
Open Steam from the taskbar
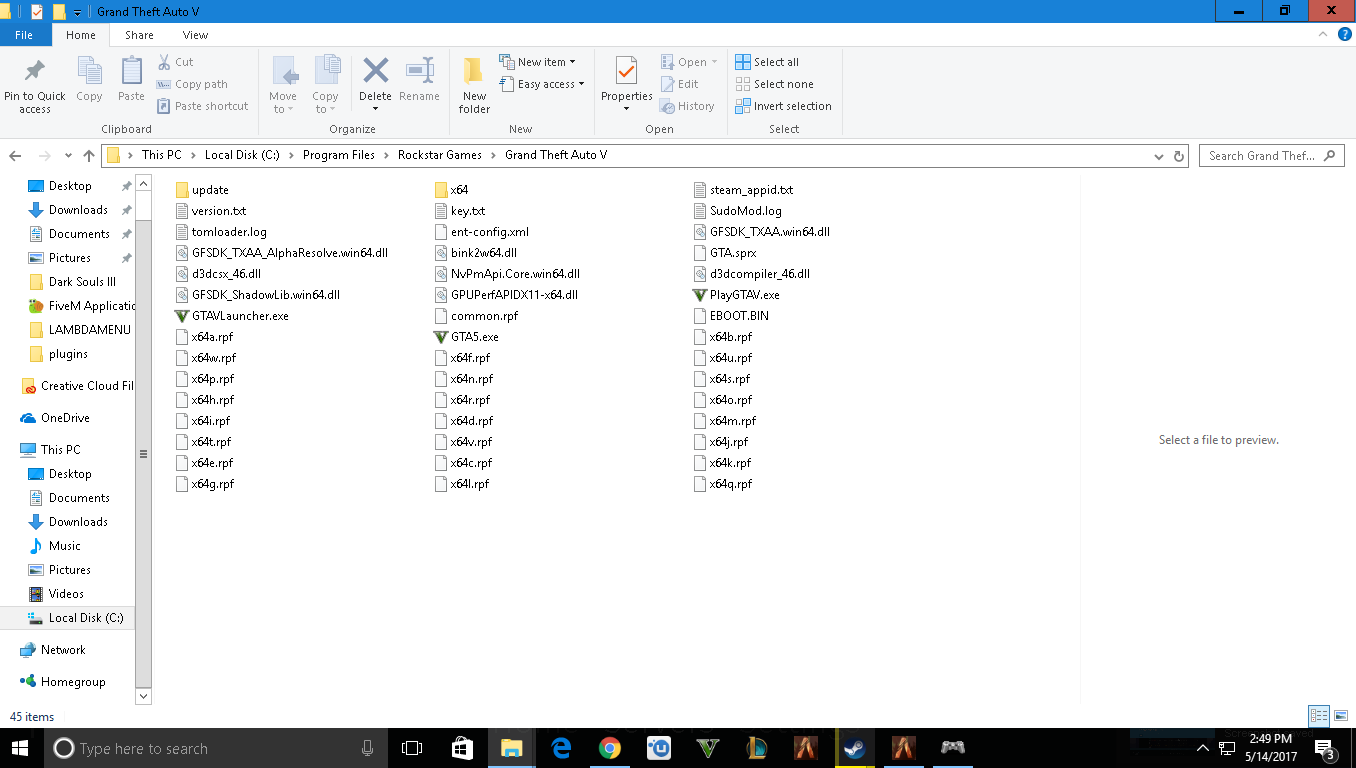click(x=854, y=748)
